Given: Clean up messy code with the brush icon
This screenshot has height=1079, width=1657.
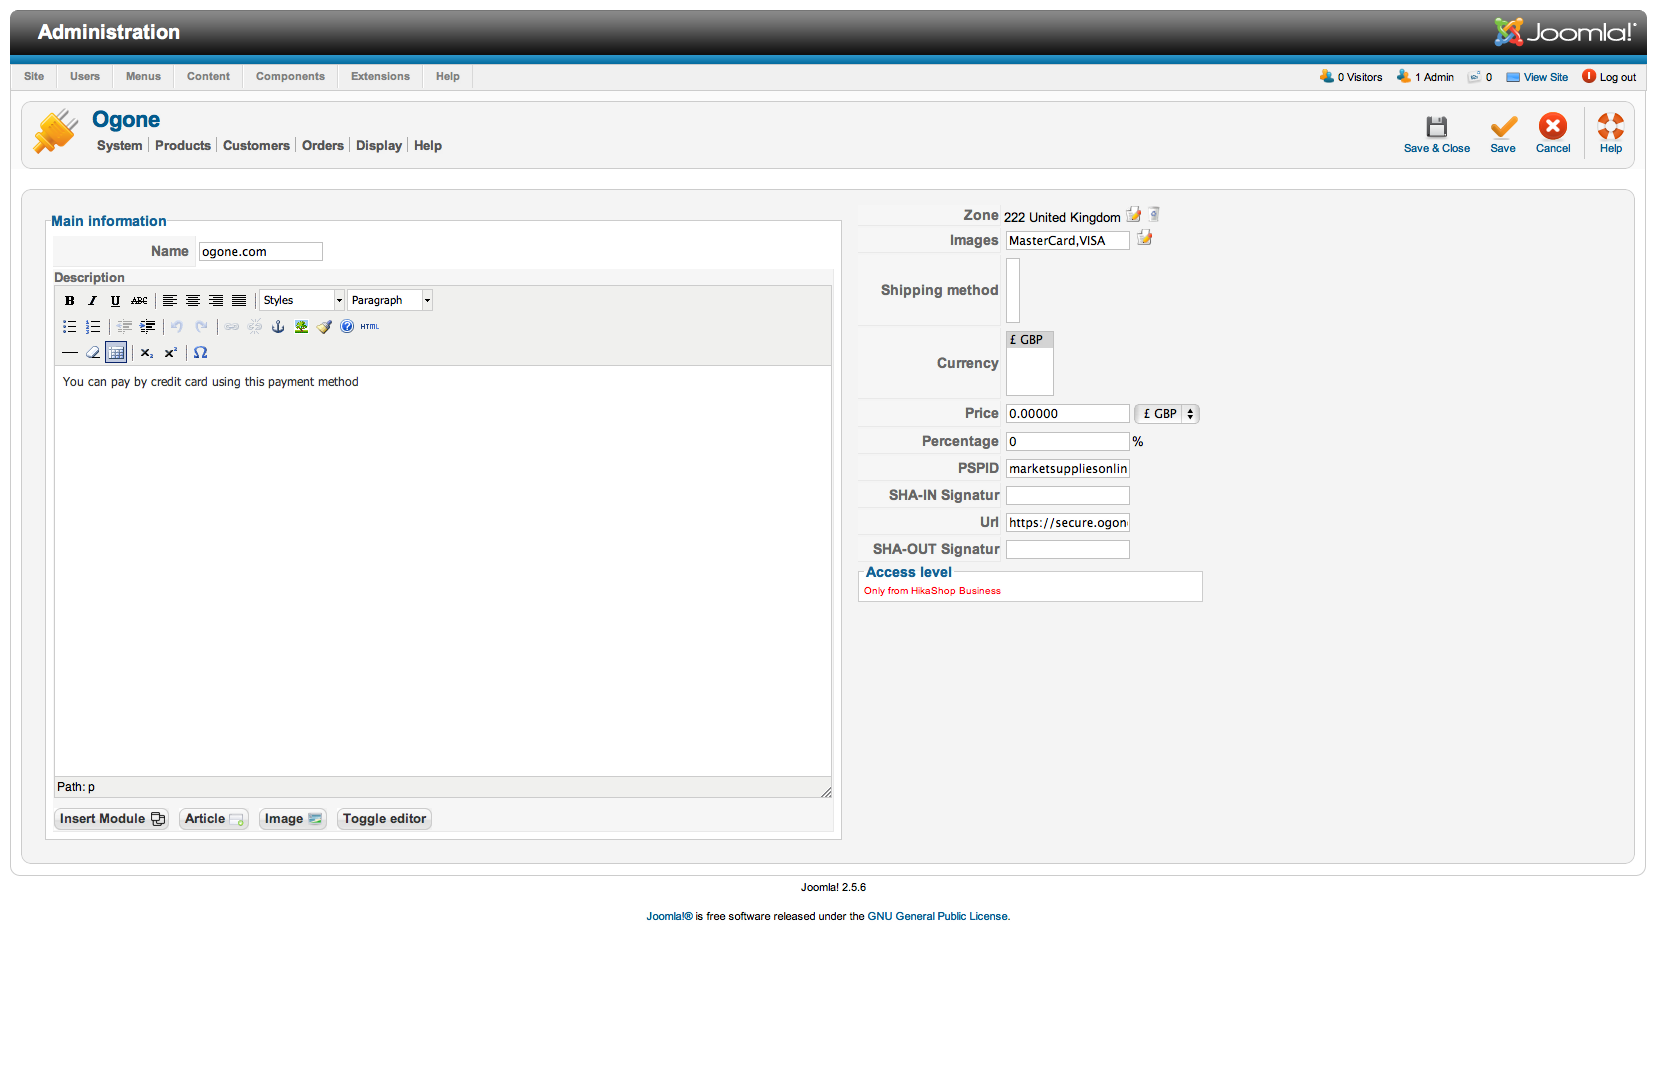Looking at the screenshot, I should tap(324, 326).
